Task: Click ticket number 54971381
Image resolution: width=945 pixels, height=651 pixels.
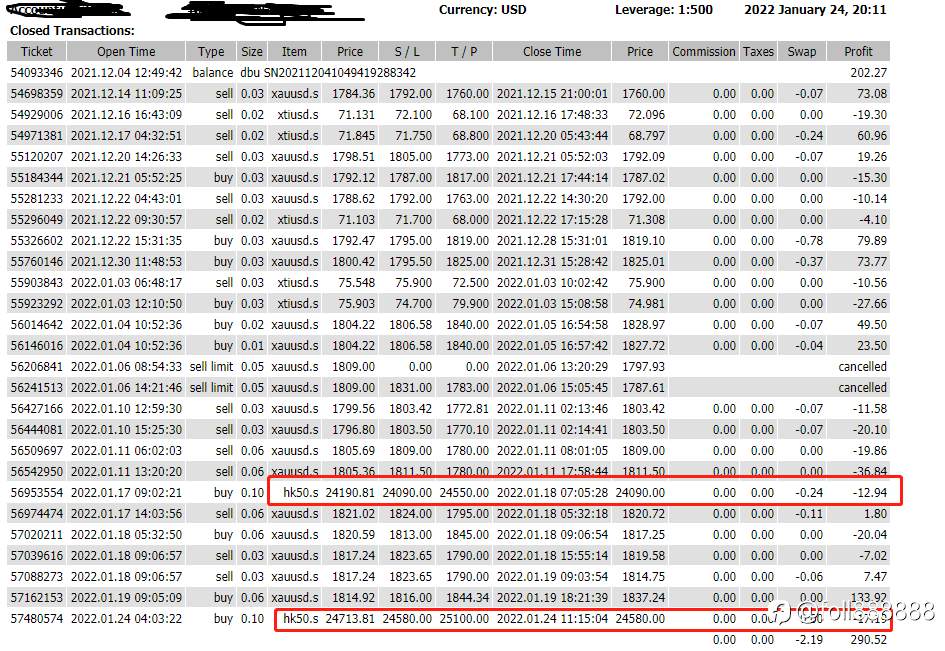Action: coord(36,136)
